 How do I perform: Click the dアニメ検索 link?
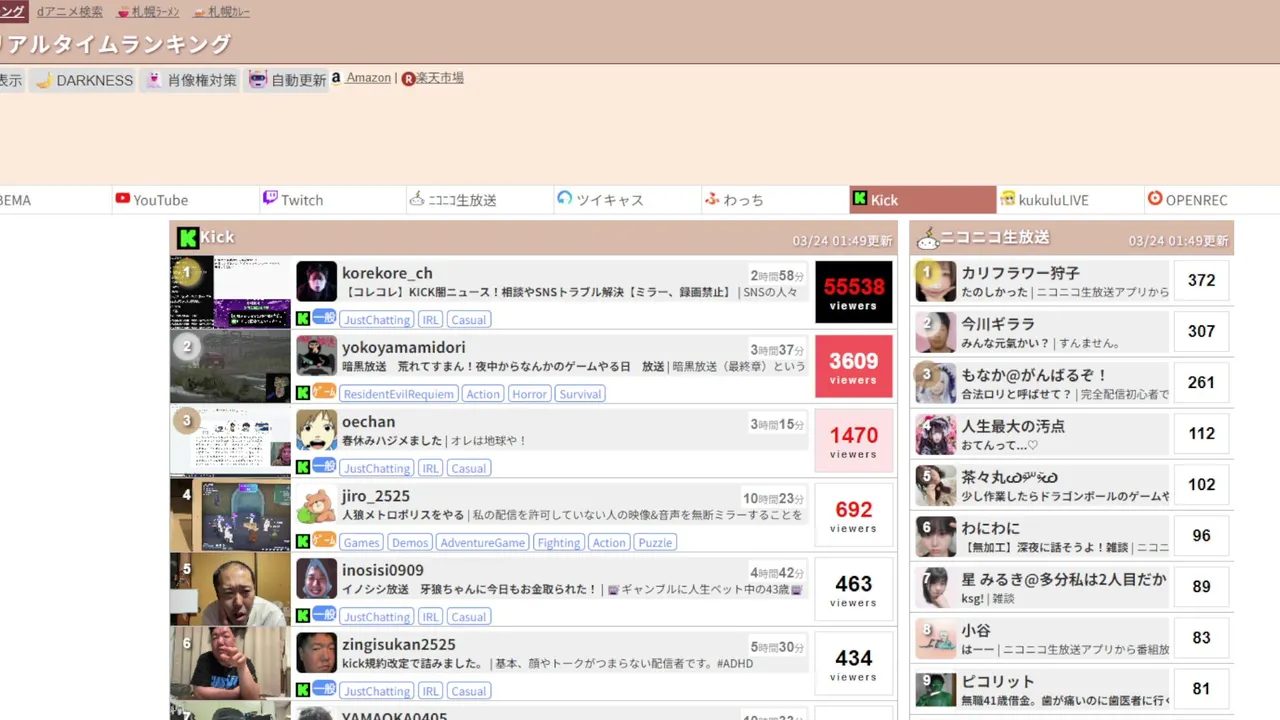tap(69, 12)
